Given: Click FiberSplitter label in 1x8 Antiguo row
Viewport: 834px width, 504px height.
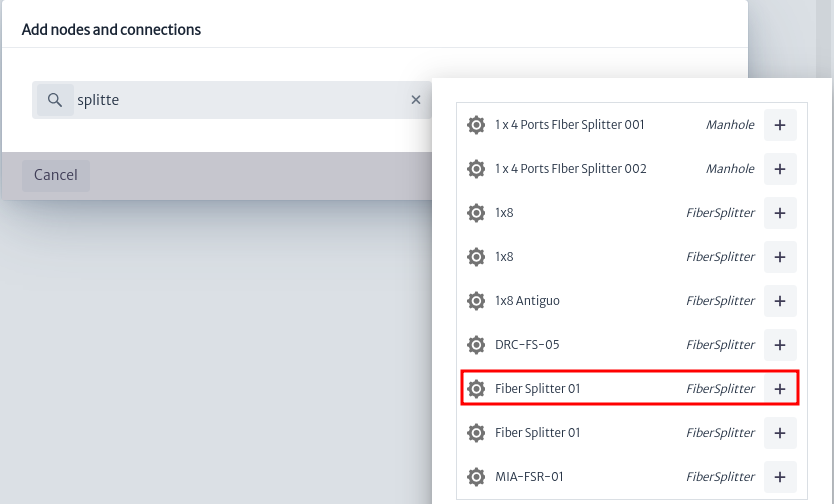Looking at the screenshot, I should pos(720,301).
